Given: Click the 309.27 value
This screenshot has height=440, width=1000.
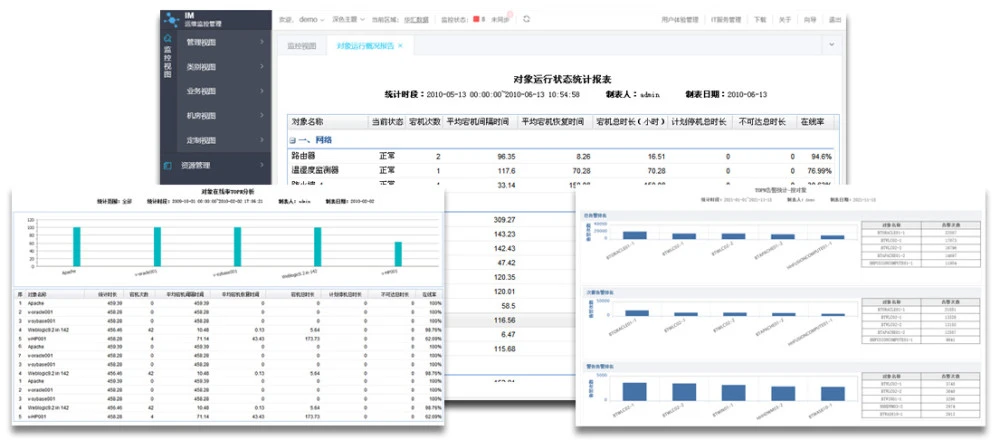Looking at the screenshot, I should (x=504, y=219).
